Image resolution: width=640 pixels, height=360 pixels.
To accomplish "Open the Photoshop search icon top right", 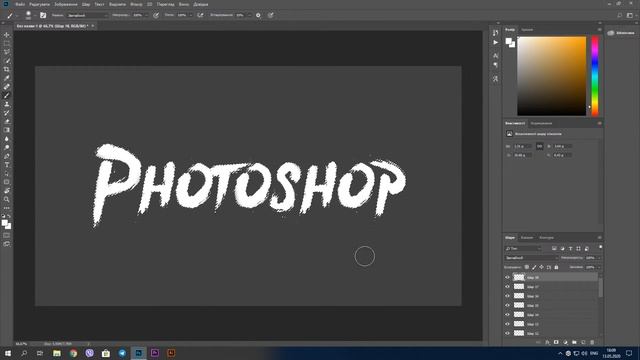I will point(620,15).
